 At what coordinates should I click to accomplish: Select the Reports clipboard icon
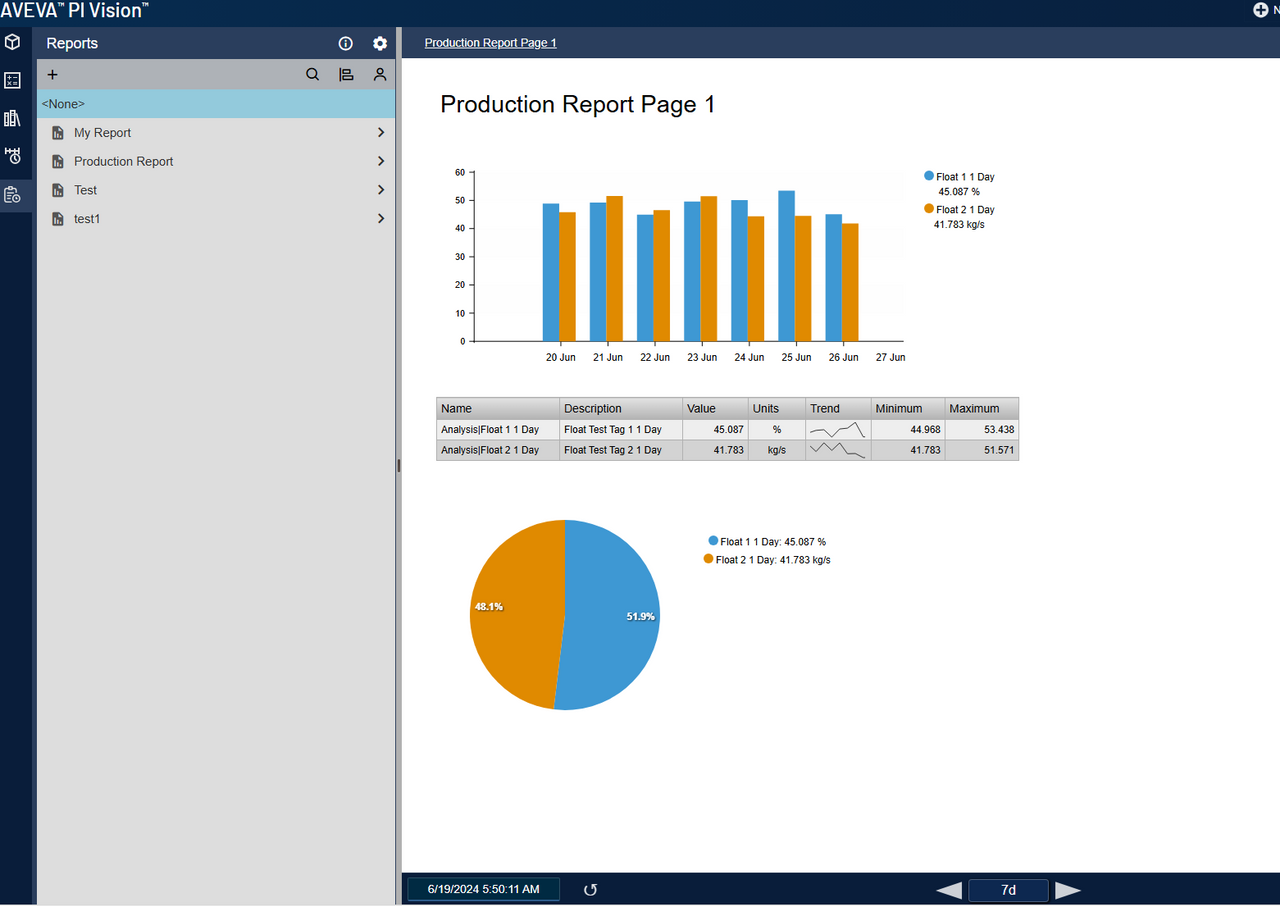click(x=13, y=194)
